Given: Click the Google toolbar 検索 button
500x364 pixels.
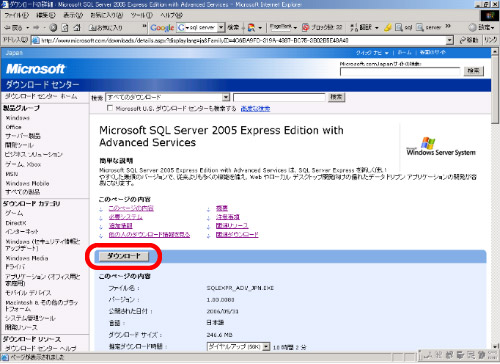Looking at the screenshot, I should click(x=233, y=27).
